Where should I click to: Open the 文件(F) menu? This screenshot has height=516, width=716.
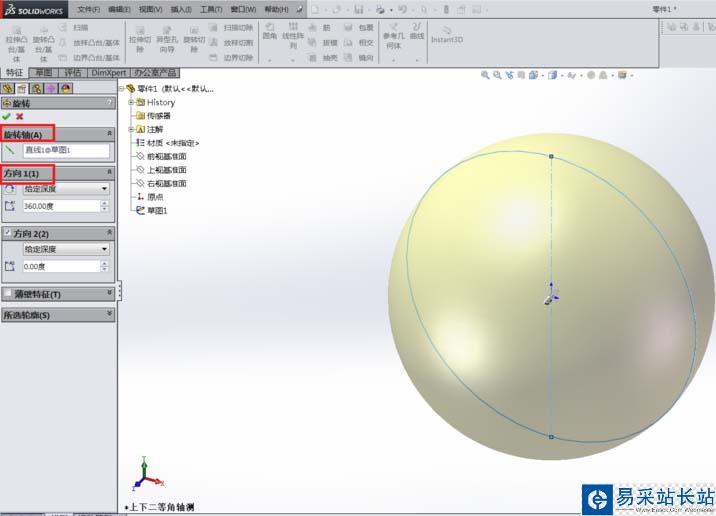coord(89,9)
